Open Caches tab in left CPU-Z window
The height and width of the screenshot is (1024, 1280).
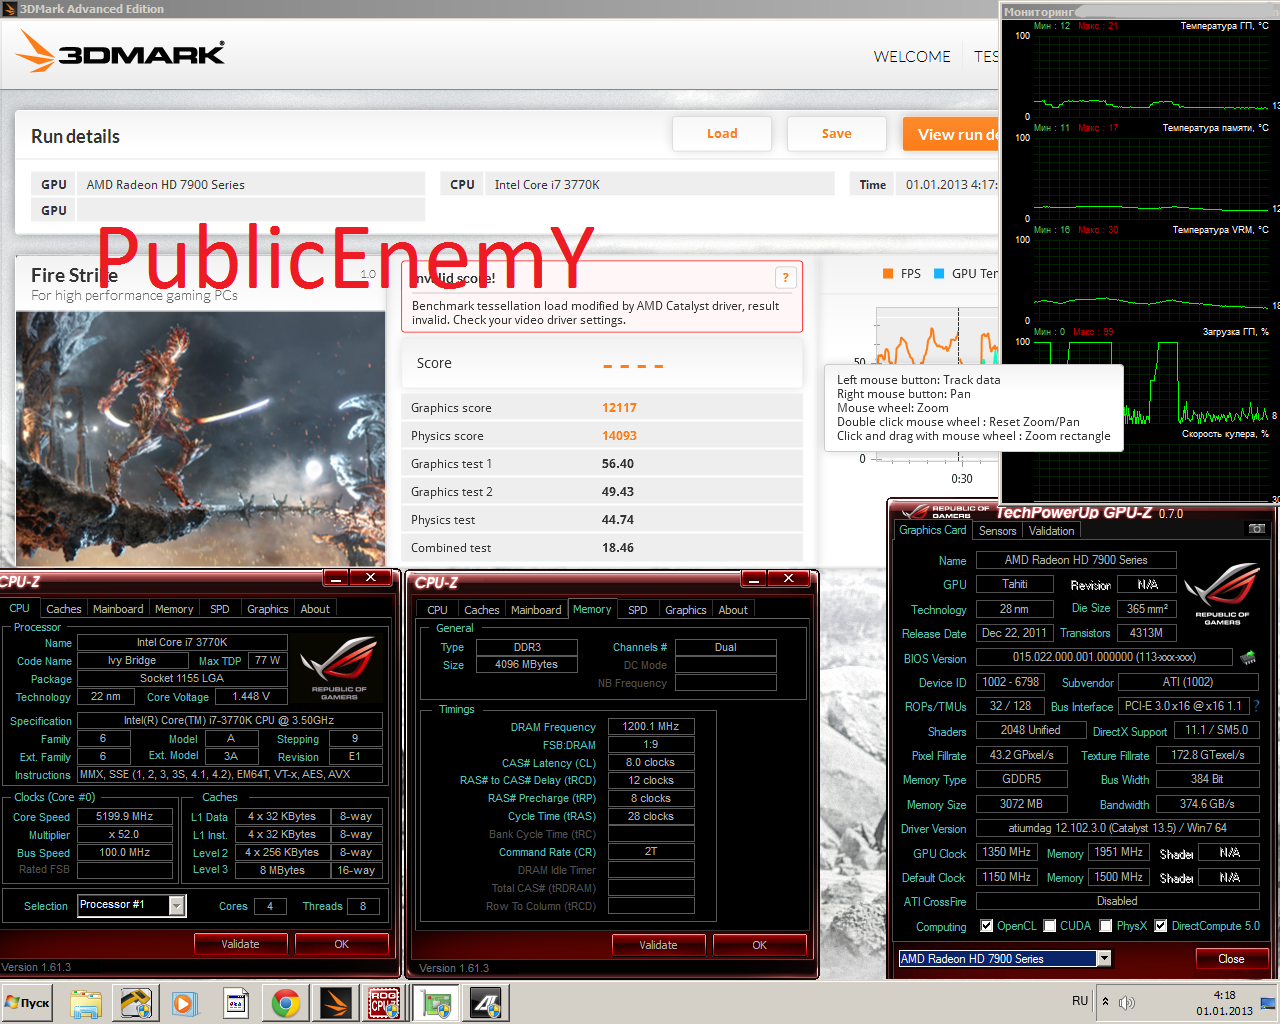click(64, 609)
